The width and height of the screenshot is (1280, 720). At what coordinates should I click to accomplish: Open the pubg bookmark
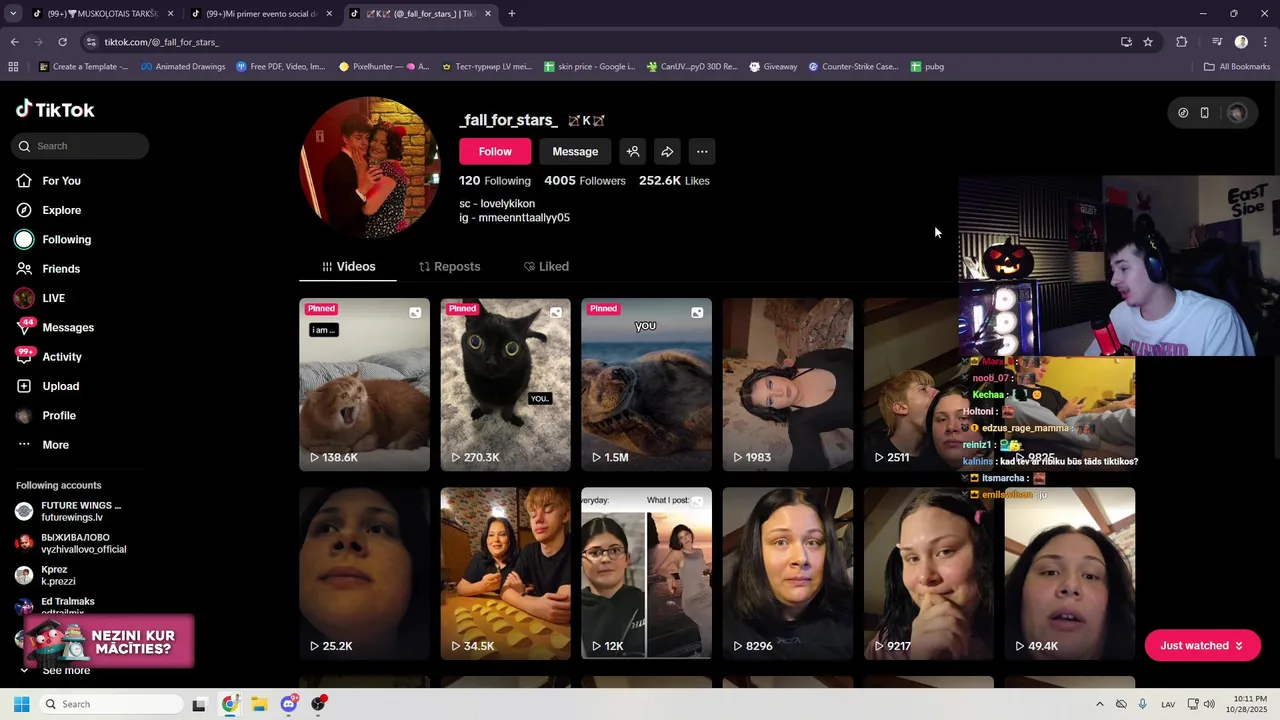(927, 67)
